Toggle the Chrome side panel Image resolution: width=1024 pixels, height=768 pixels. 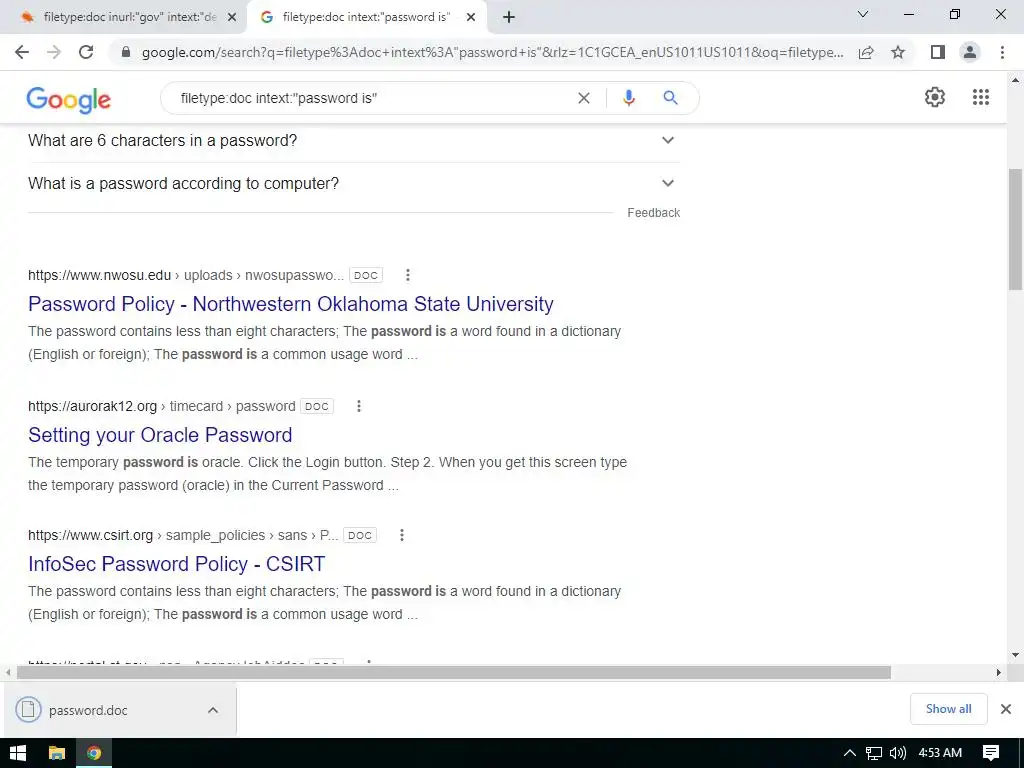[938, 52]
